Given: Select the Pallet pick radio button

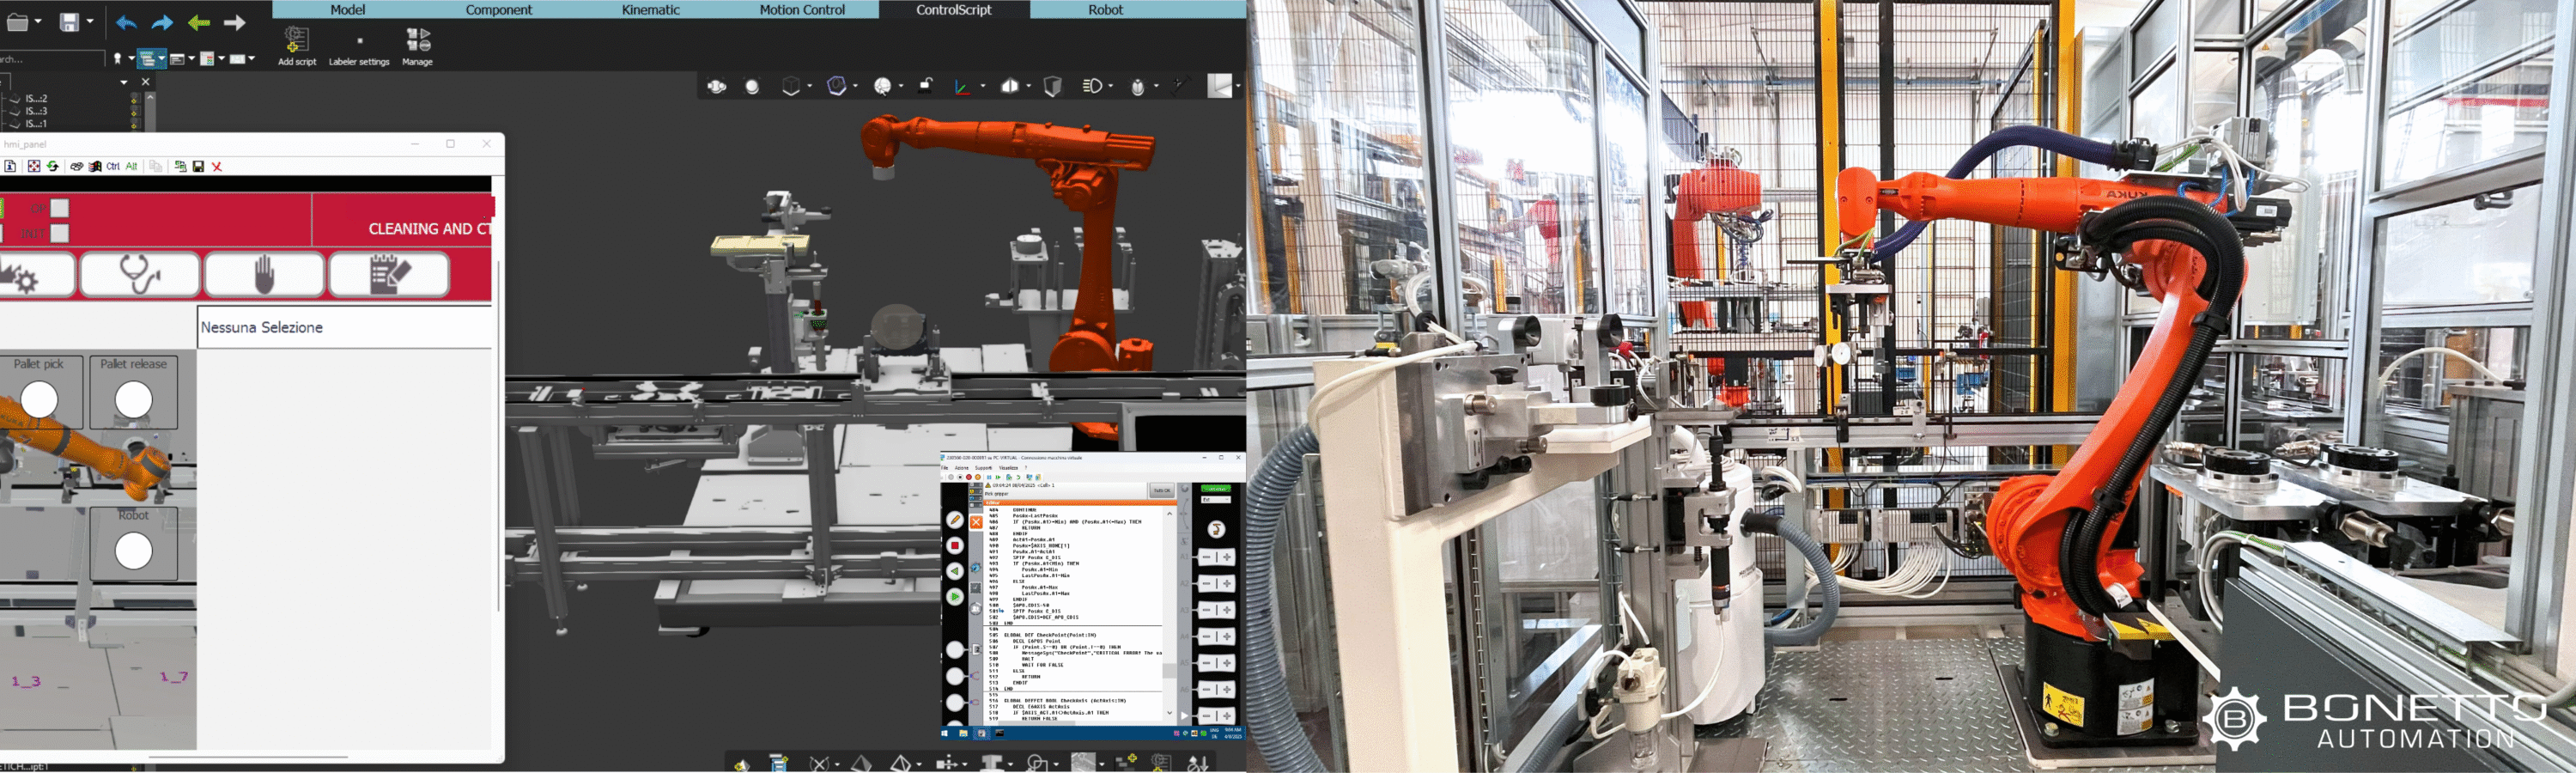Looking at the screenshot, I should click(40, 400).
